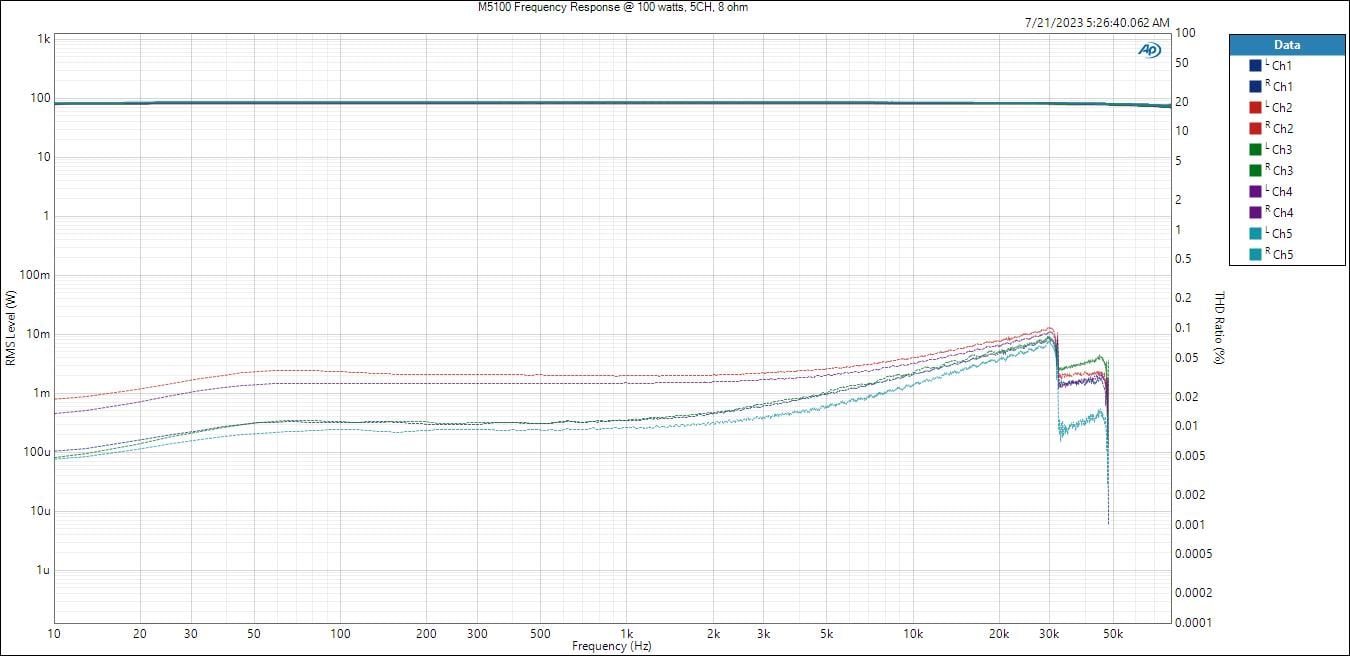Click the L Ch1 dark blue swatch
The width and height of the screenshot is (1350, 656).
point(1255,66)
